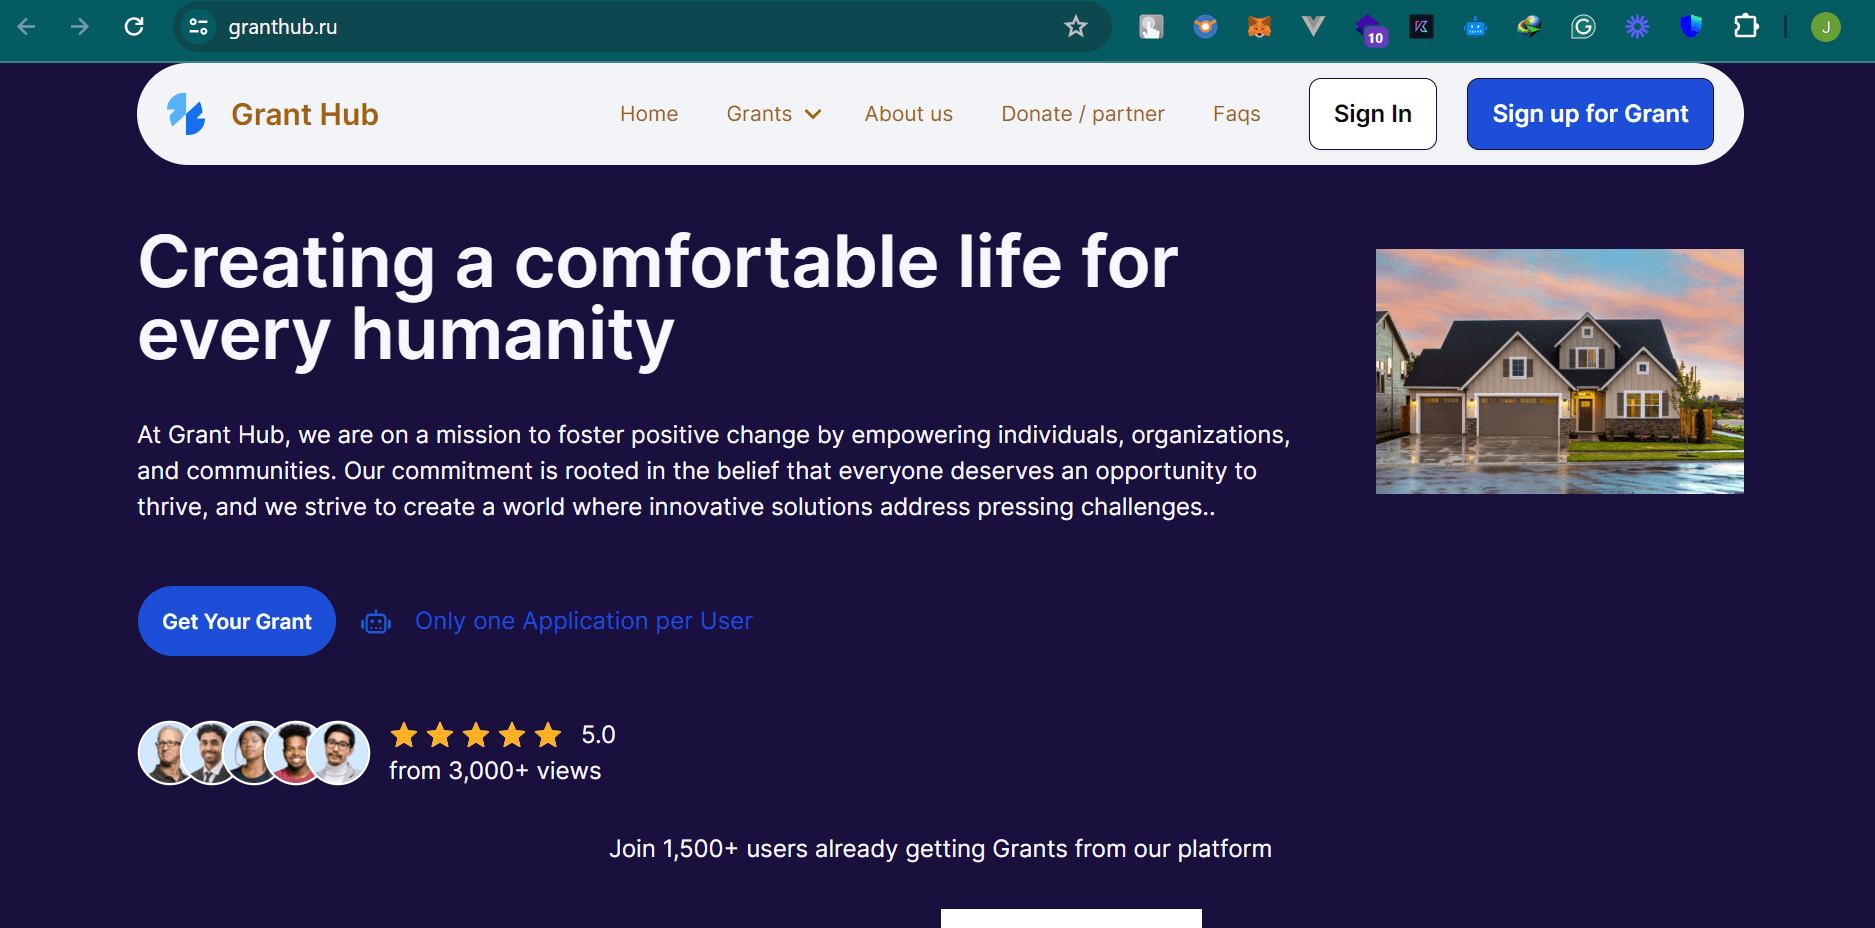Expand the Grants dropdown menu
Viewport: 1875px width, 928px height.
coord(773,114)
